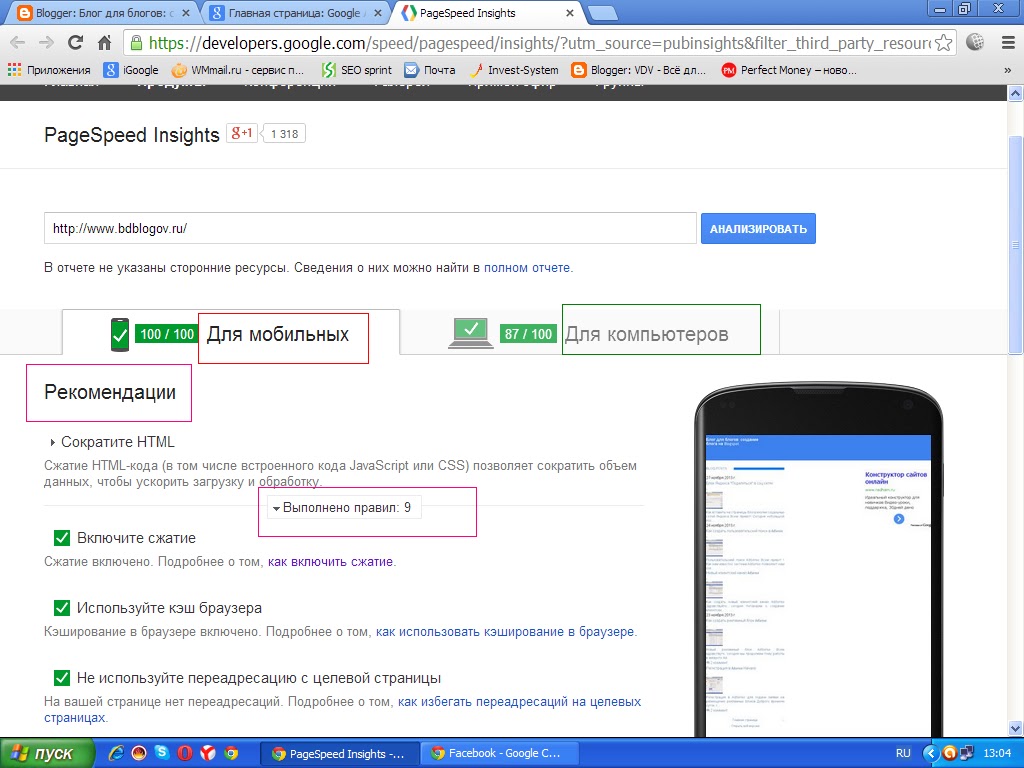
Task: Click the 1 318 share counter
Action: (284, 134)
